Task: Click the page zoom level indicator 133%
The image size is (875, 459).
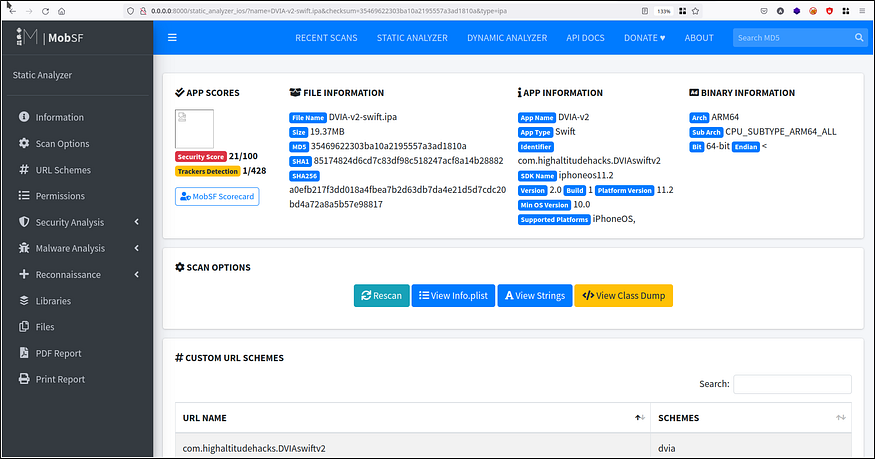Action: coord(664,11)
